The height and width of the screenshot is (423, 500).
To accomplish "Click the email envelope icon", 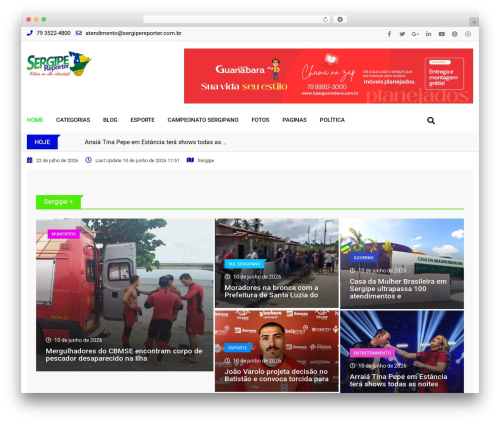I will (x=79, y=33).
